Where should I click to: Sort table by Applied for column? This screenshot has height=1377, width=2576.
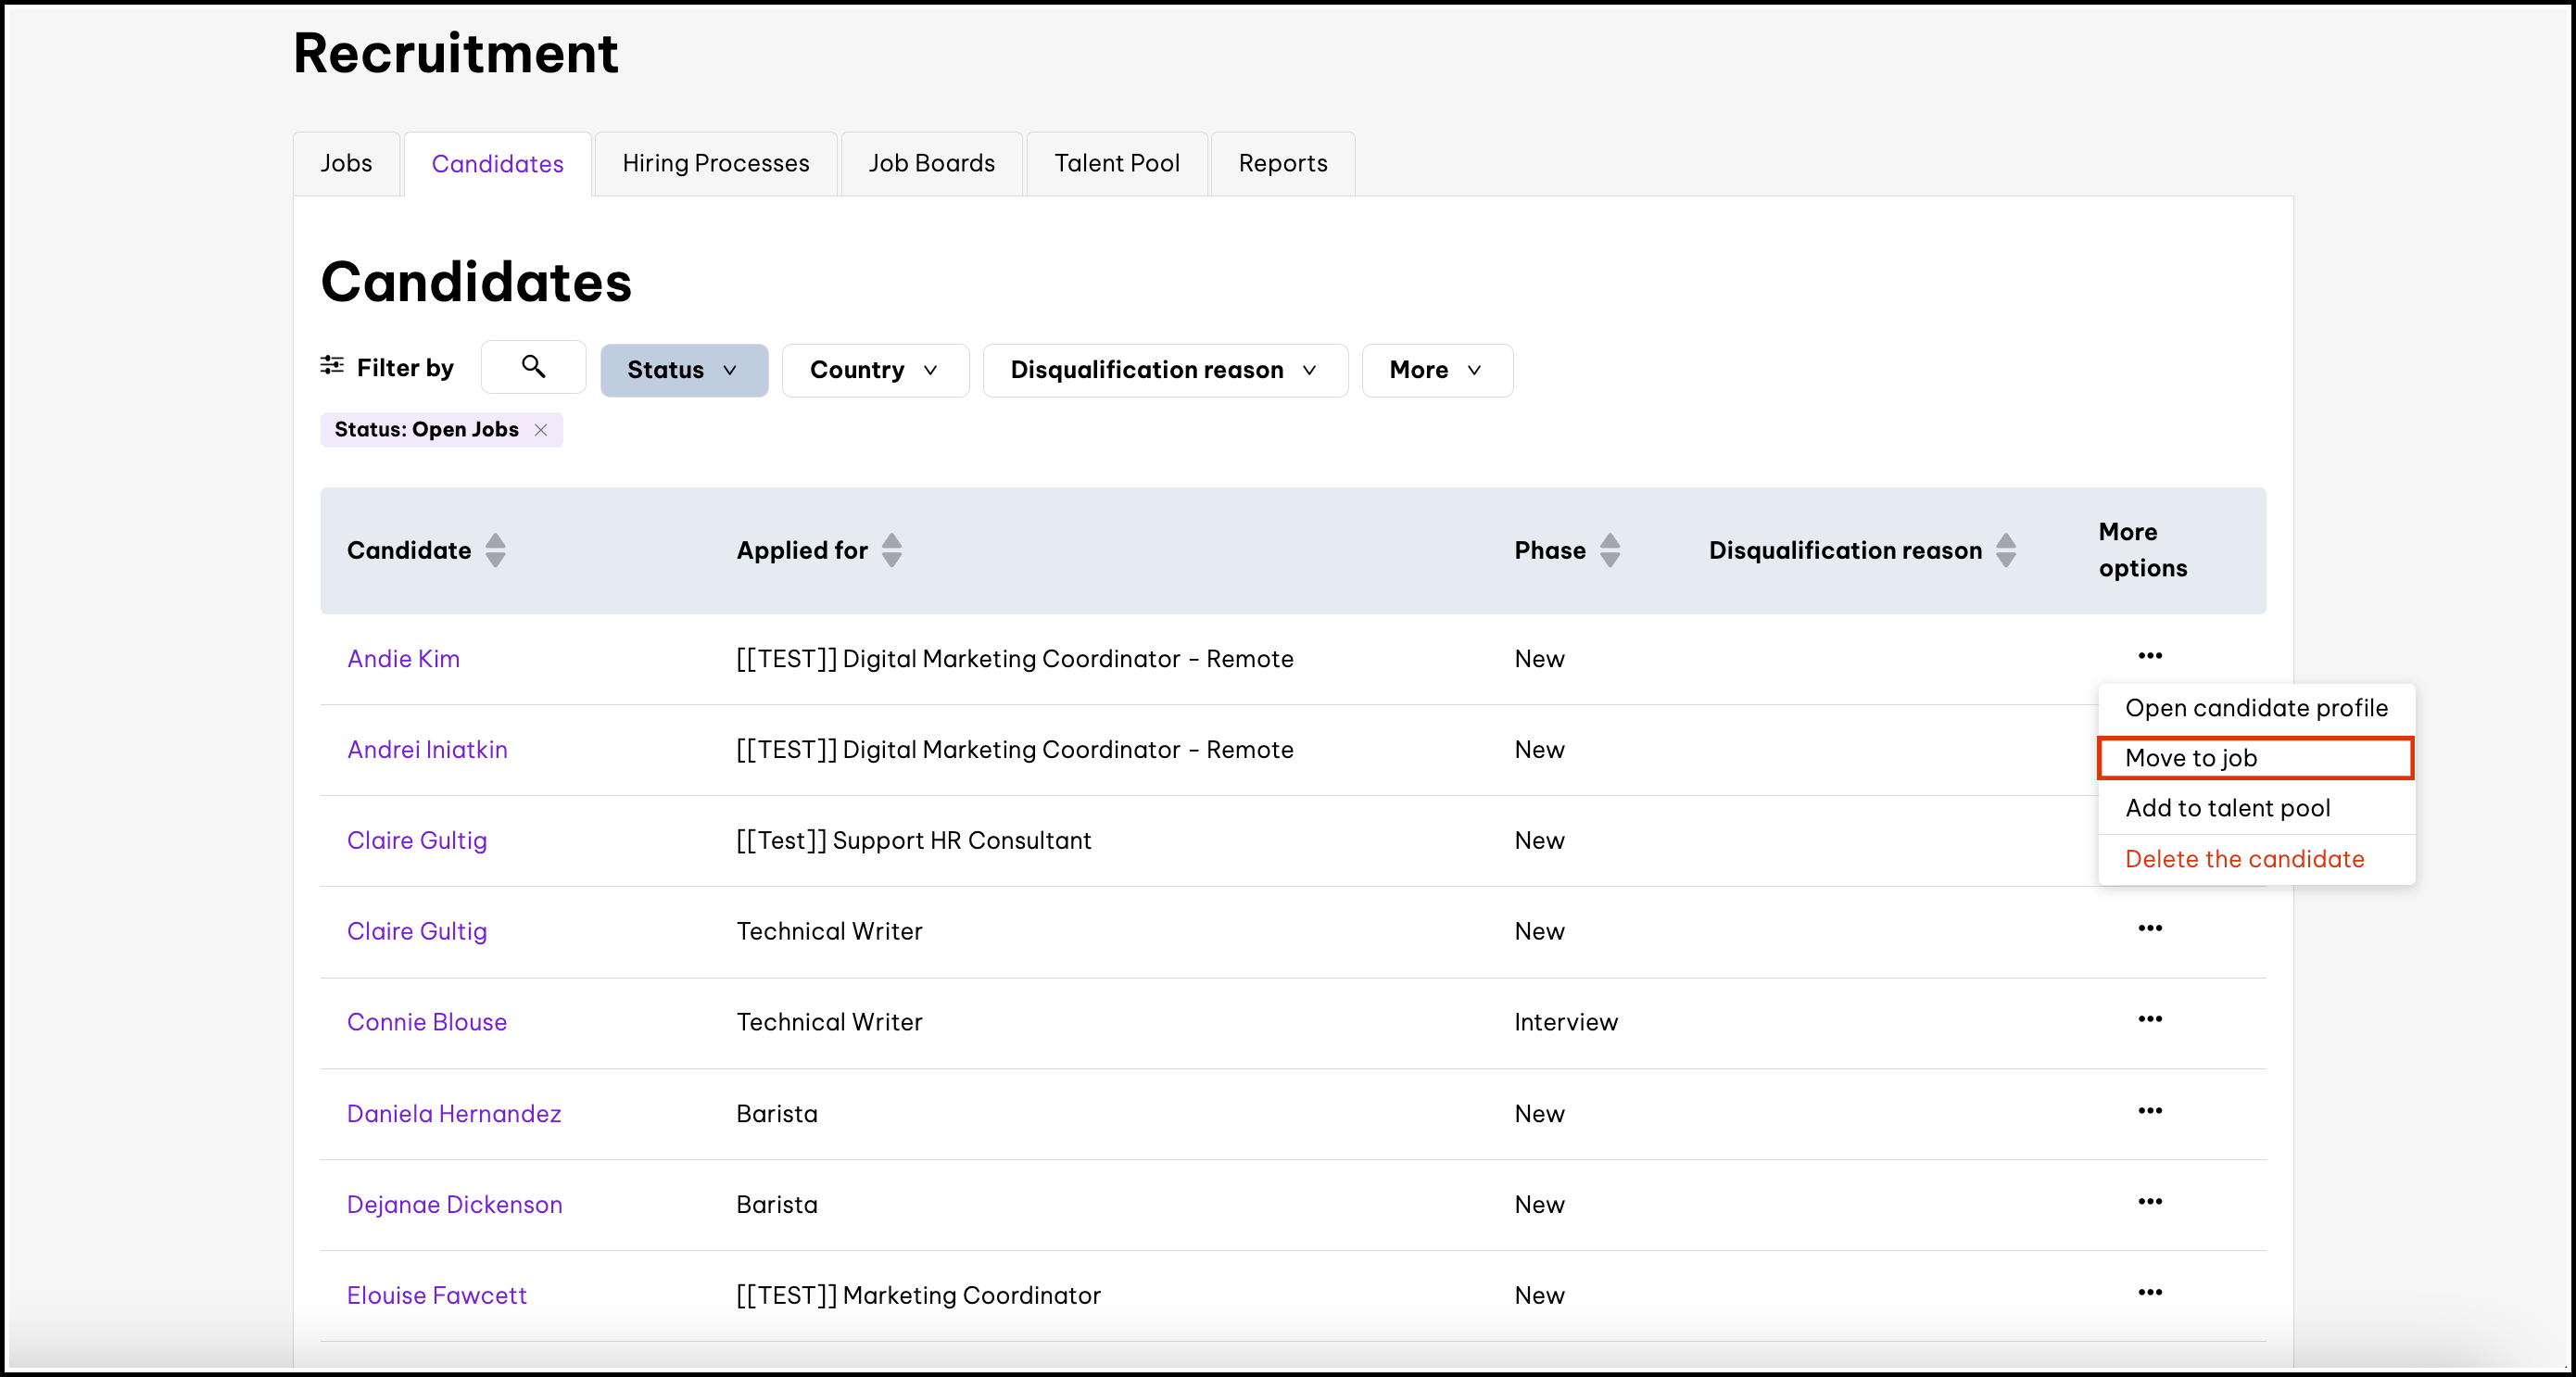(892, 550)
